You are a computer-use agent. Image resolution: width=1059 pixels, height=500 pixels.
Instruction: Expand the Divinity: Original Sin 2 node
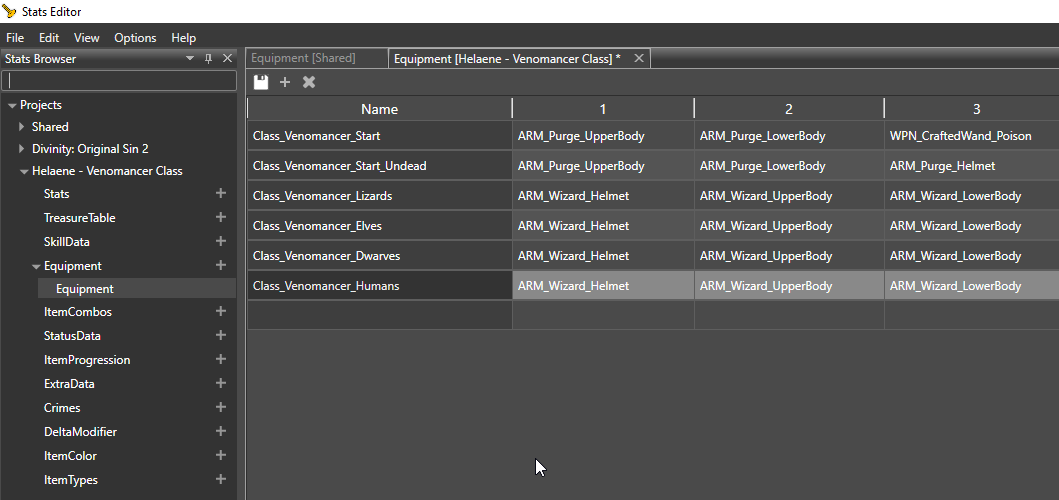coord(22,149)
